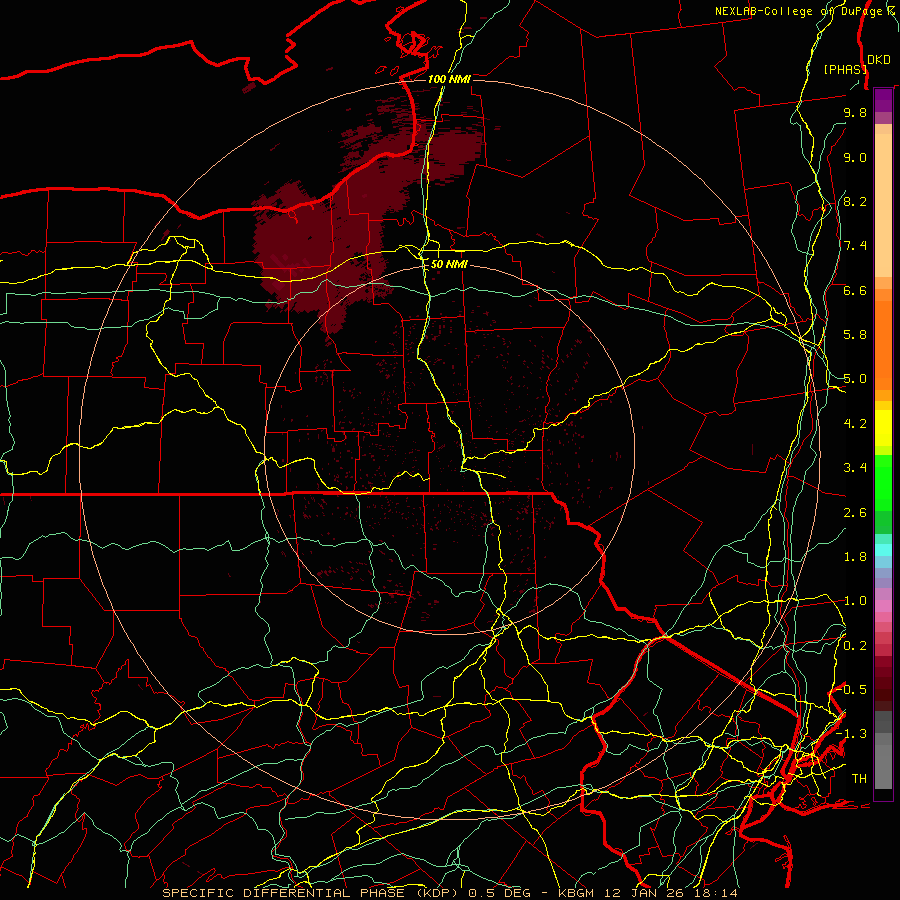The height and width of the screenshot is (900, 900).
Task: Select the 1.8 legend value
Action: pyautogui.click(x=855, y=557)
